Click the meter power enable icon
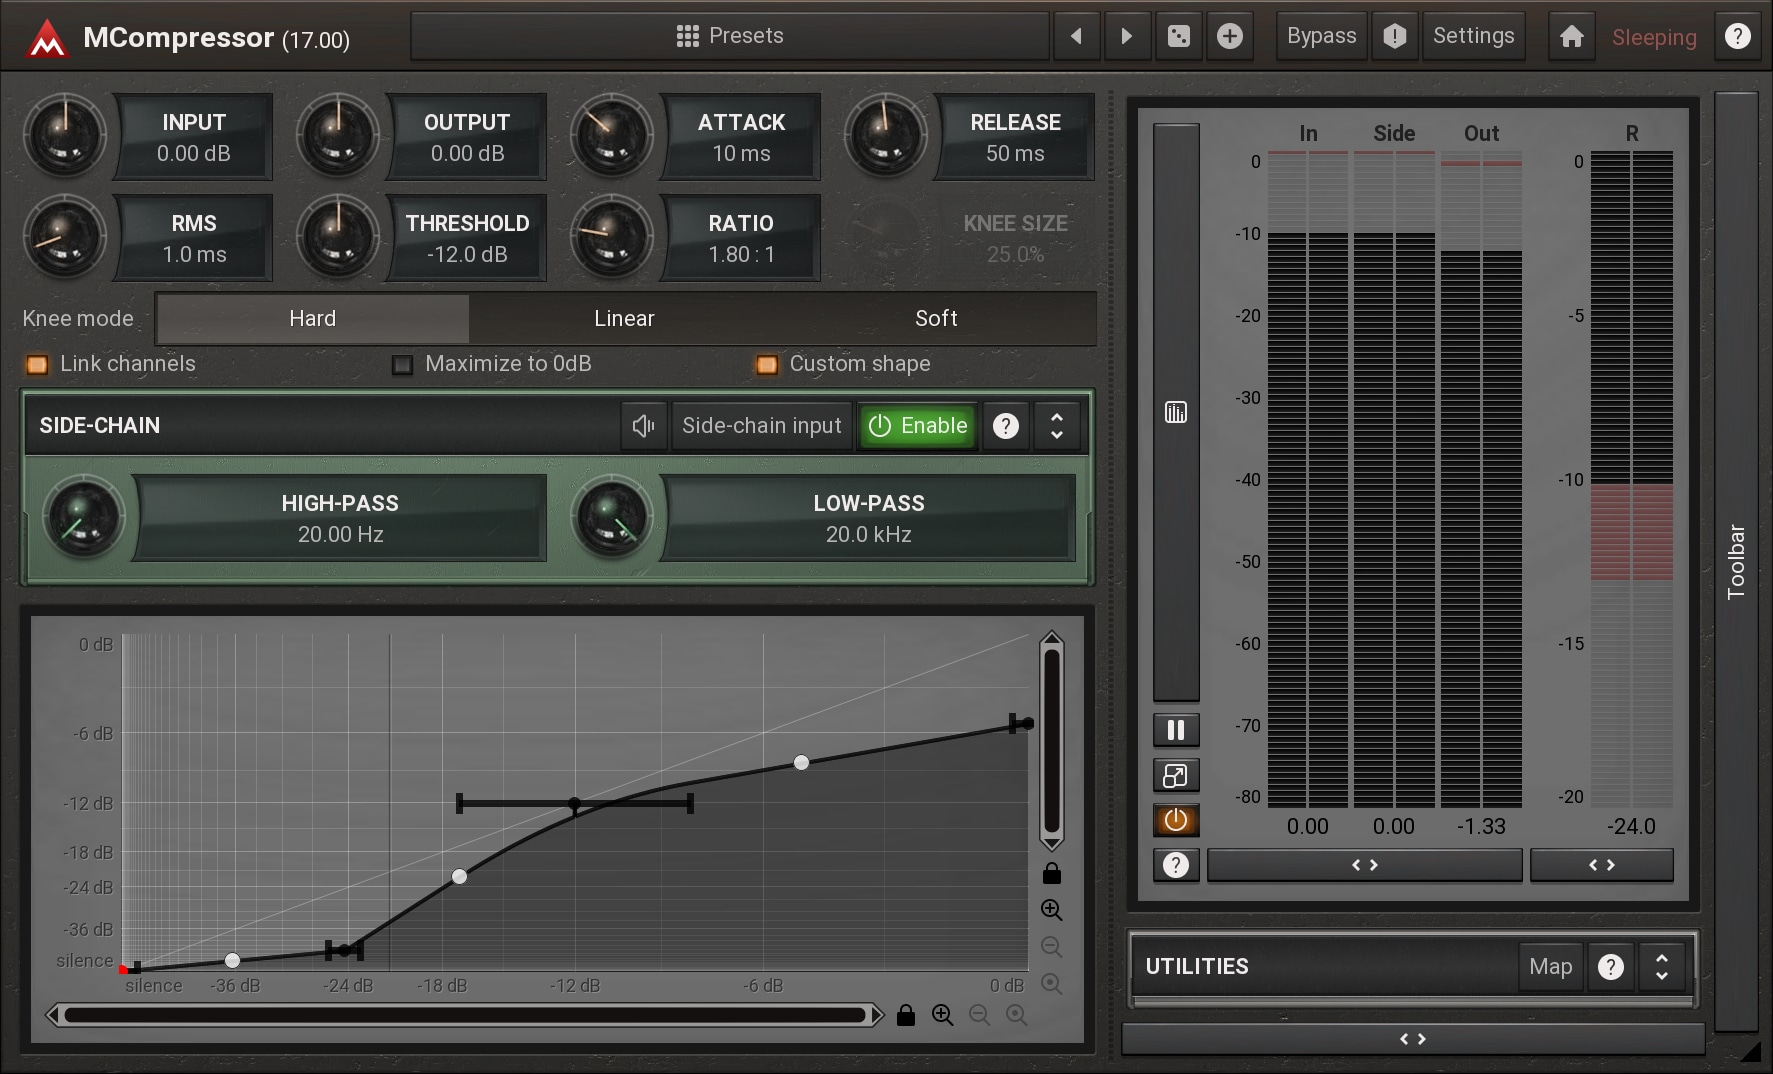 click(x=1176, y=821)
